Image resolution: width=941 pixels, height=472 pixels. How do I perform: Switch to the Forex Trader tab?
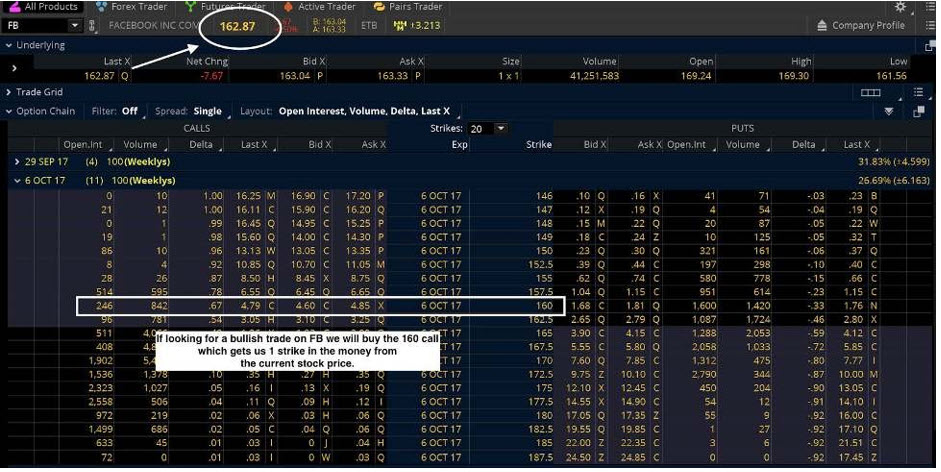pos(131,7)
